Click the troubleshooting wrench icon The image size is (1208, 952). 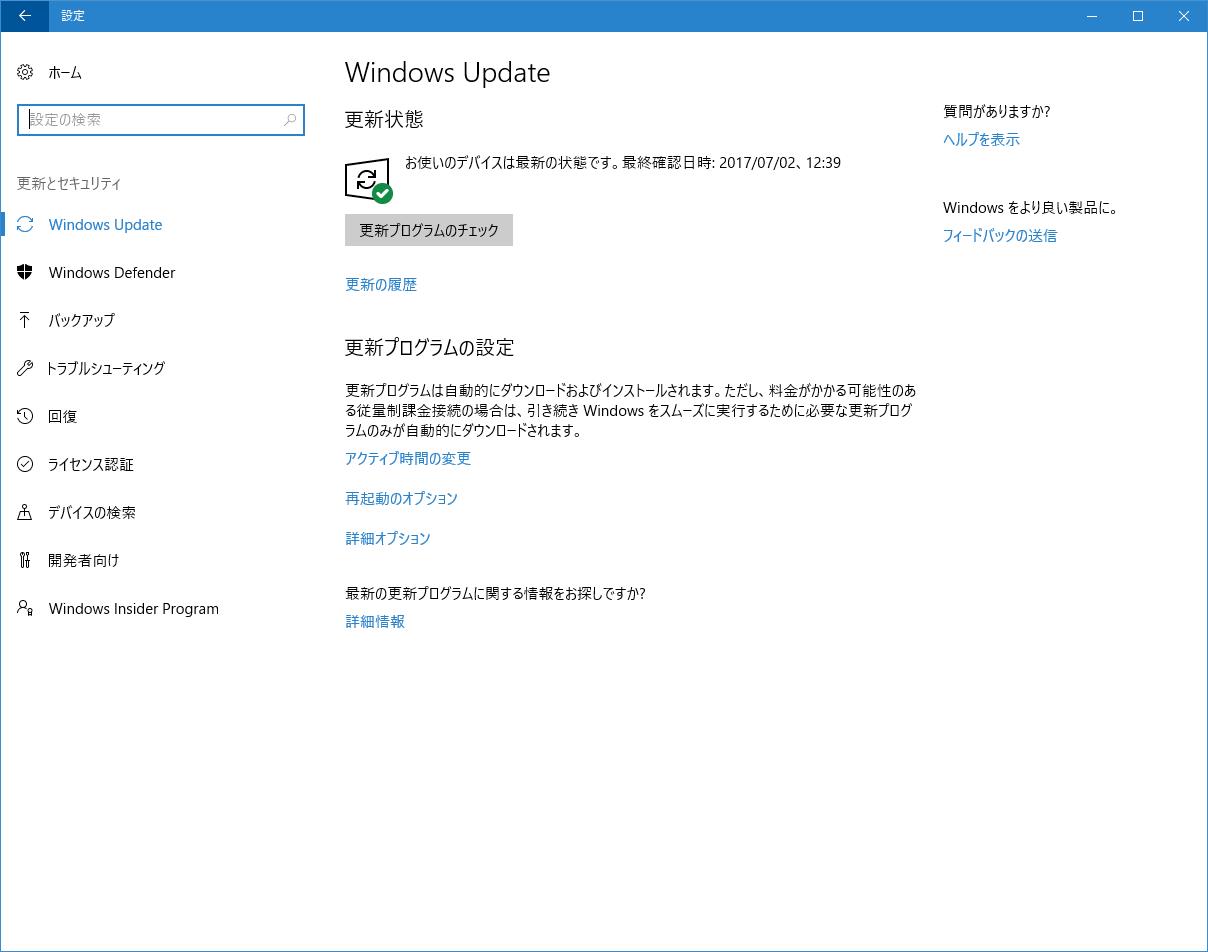(25, 368)
